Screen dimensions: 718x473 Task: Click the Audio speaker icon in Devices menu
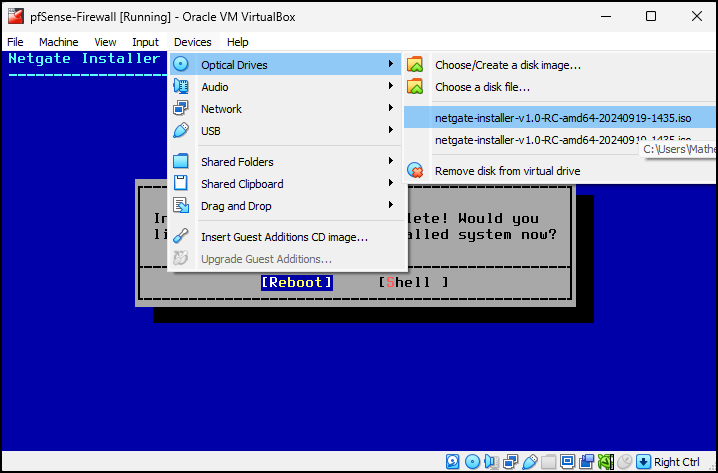pyautogui.click(x=181, y=86)
